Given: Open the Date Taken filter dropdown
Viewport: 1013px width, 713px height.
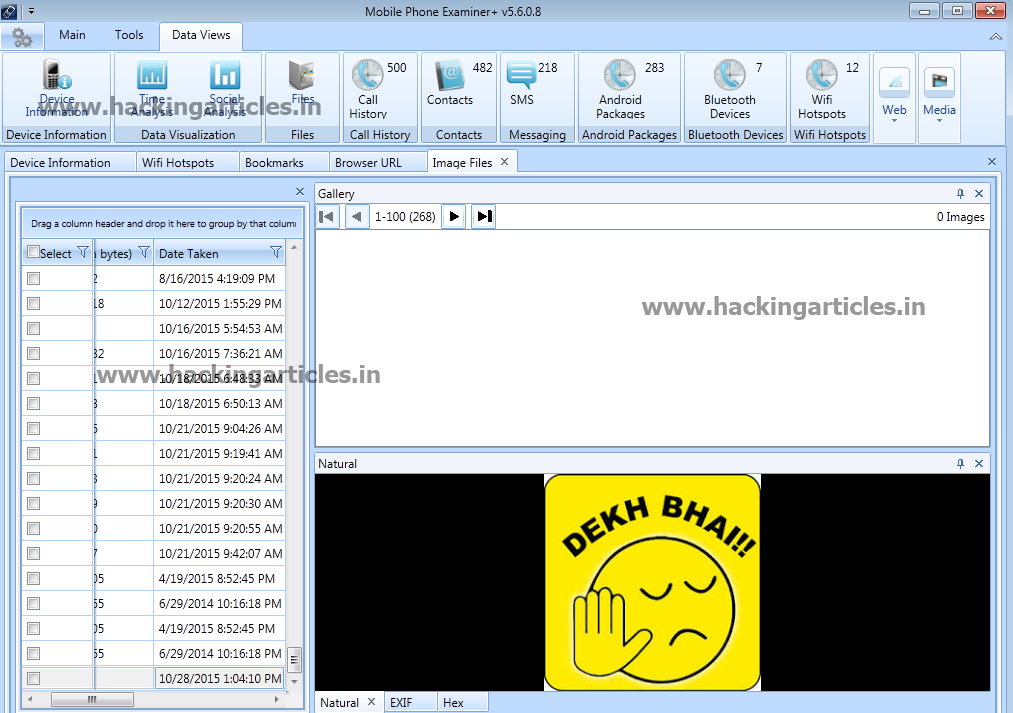Looking at the screenshot, I should pyautogui.click(x=276, y=252).
